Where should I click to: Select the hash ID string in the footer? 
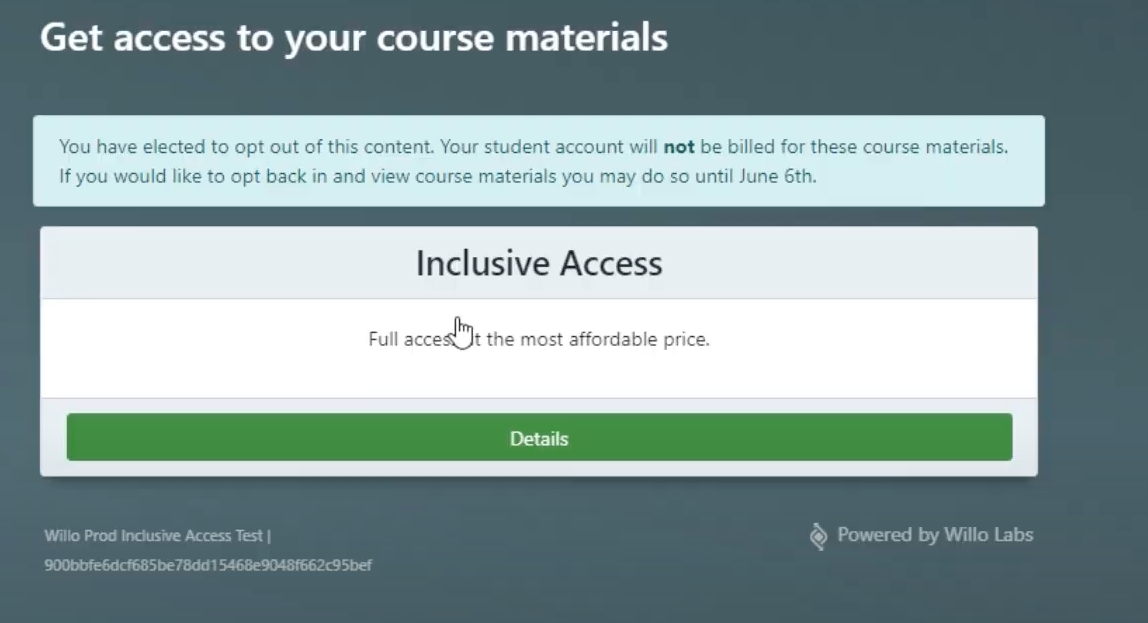point(208,565)
